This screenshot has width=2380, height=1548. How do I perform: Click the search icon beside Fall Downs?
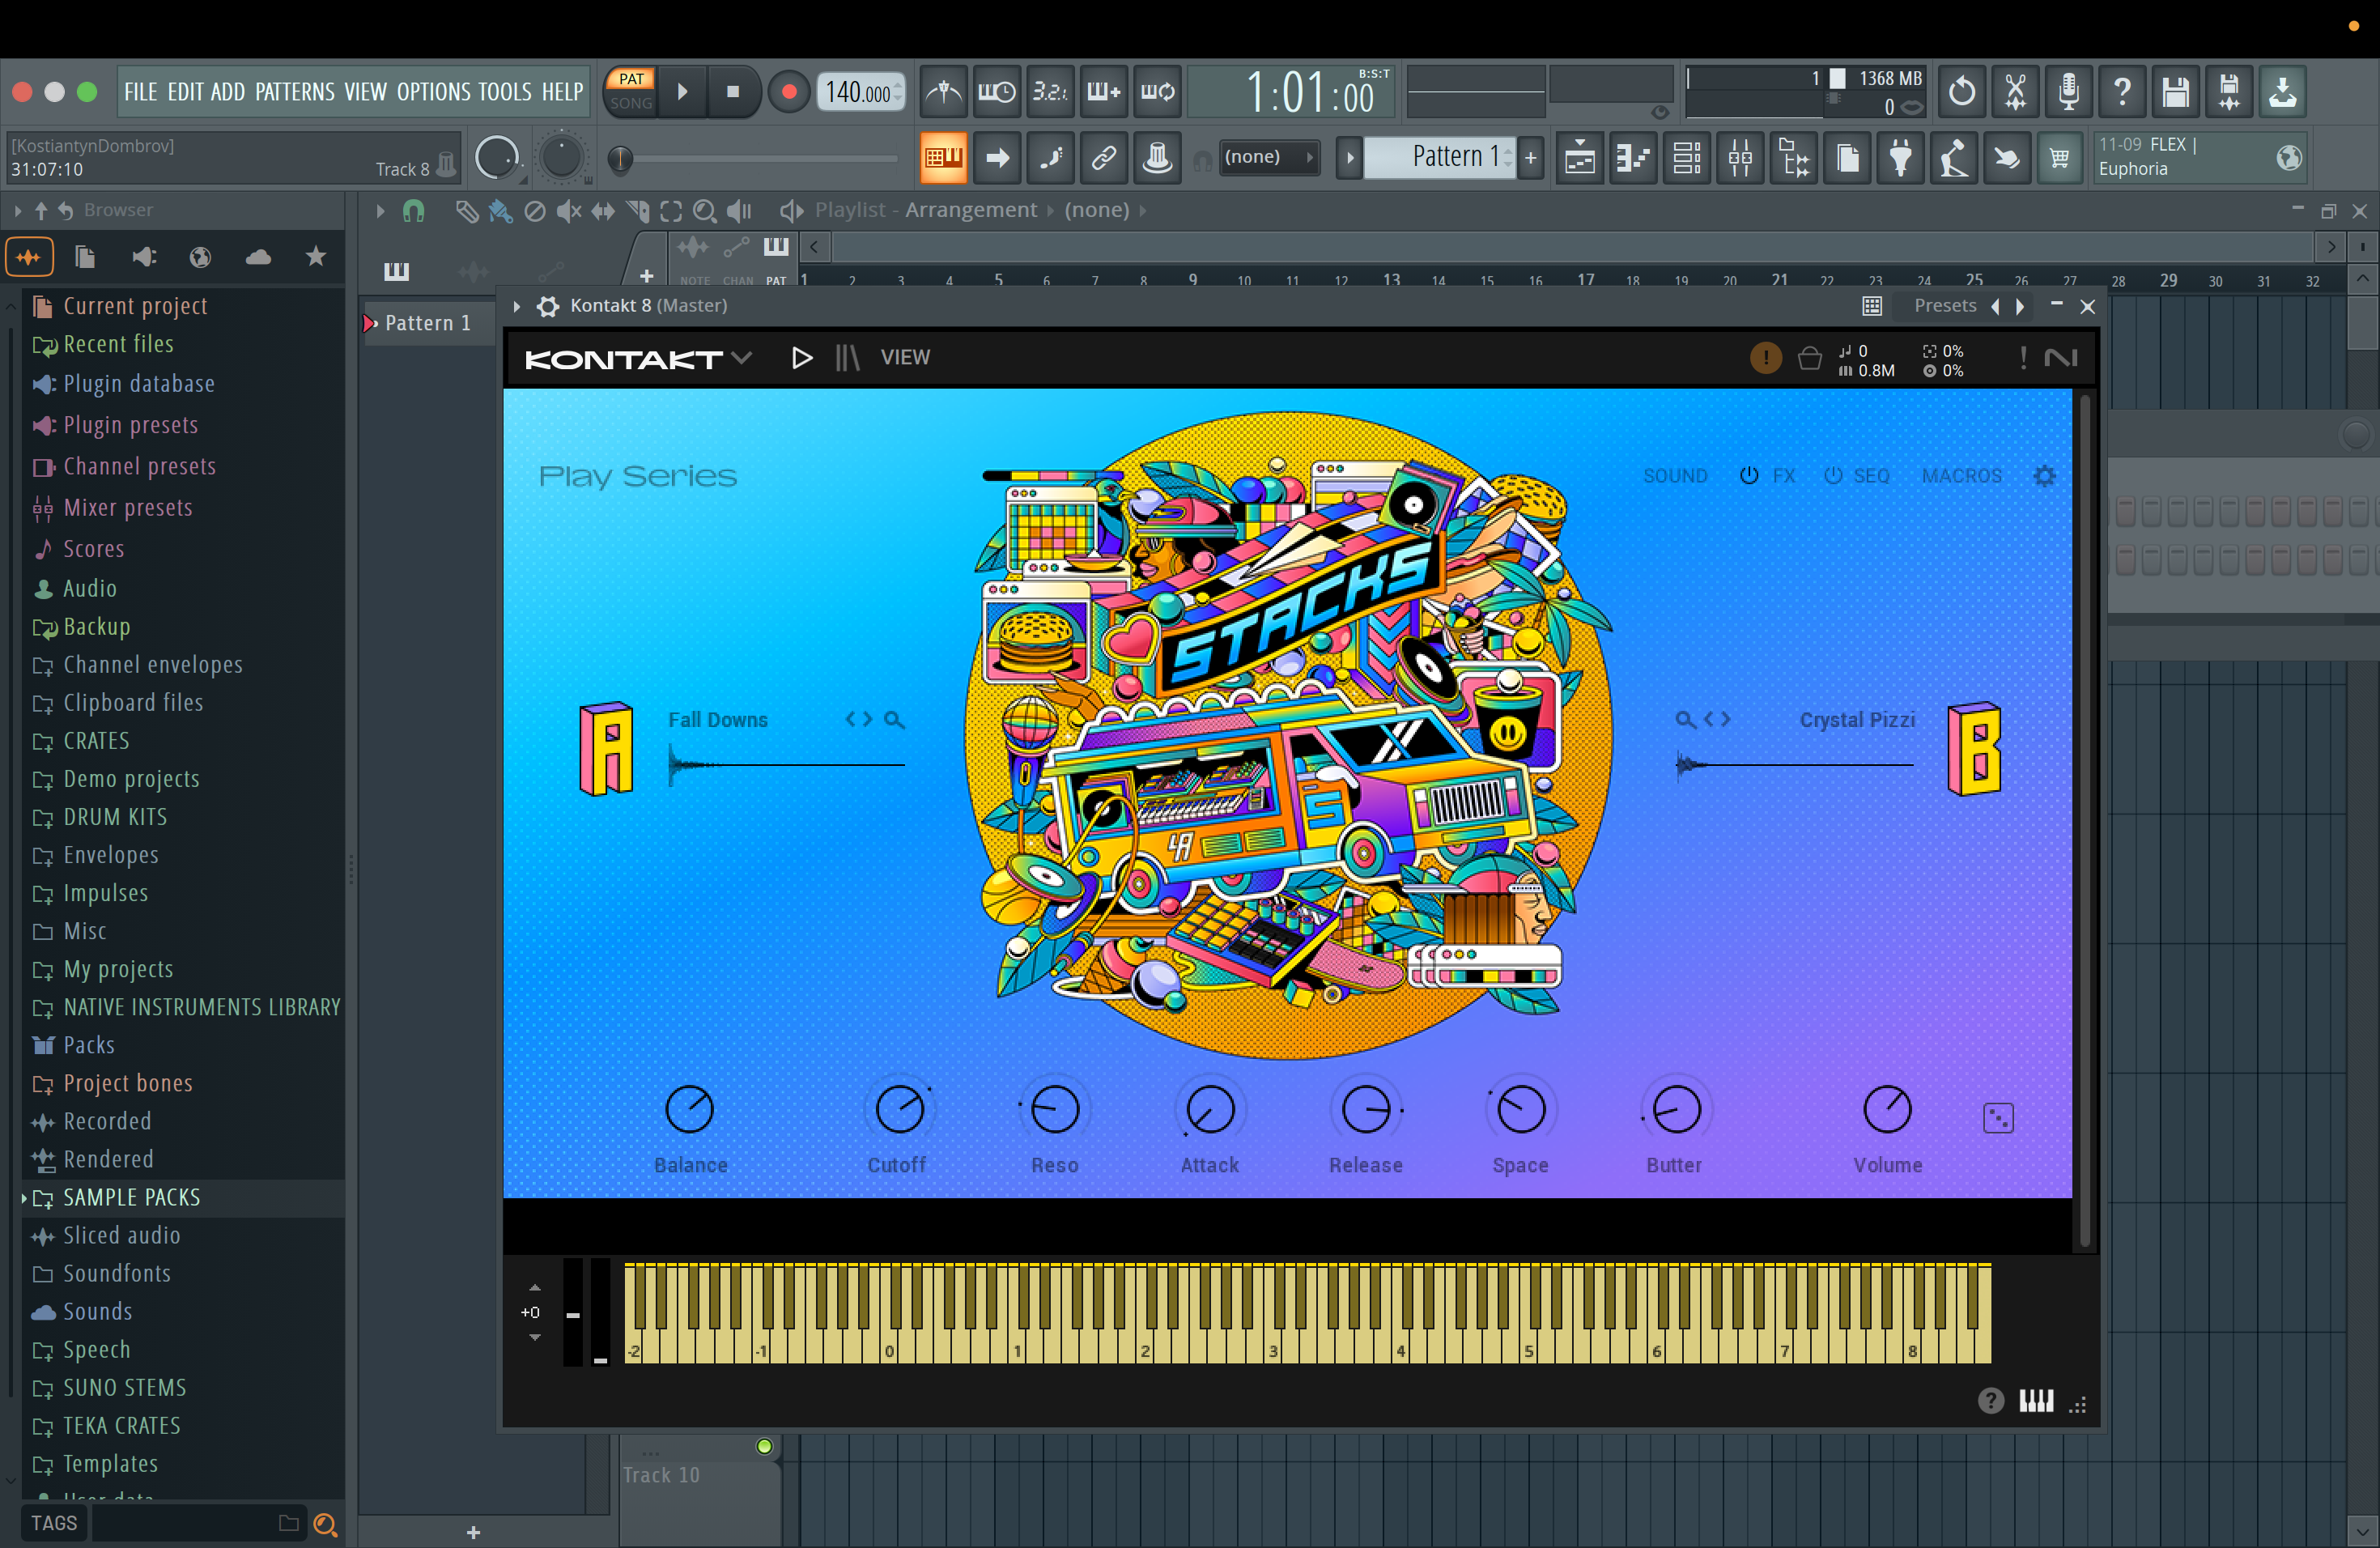[x=894, y=720]
